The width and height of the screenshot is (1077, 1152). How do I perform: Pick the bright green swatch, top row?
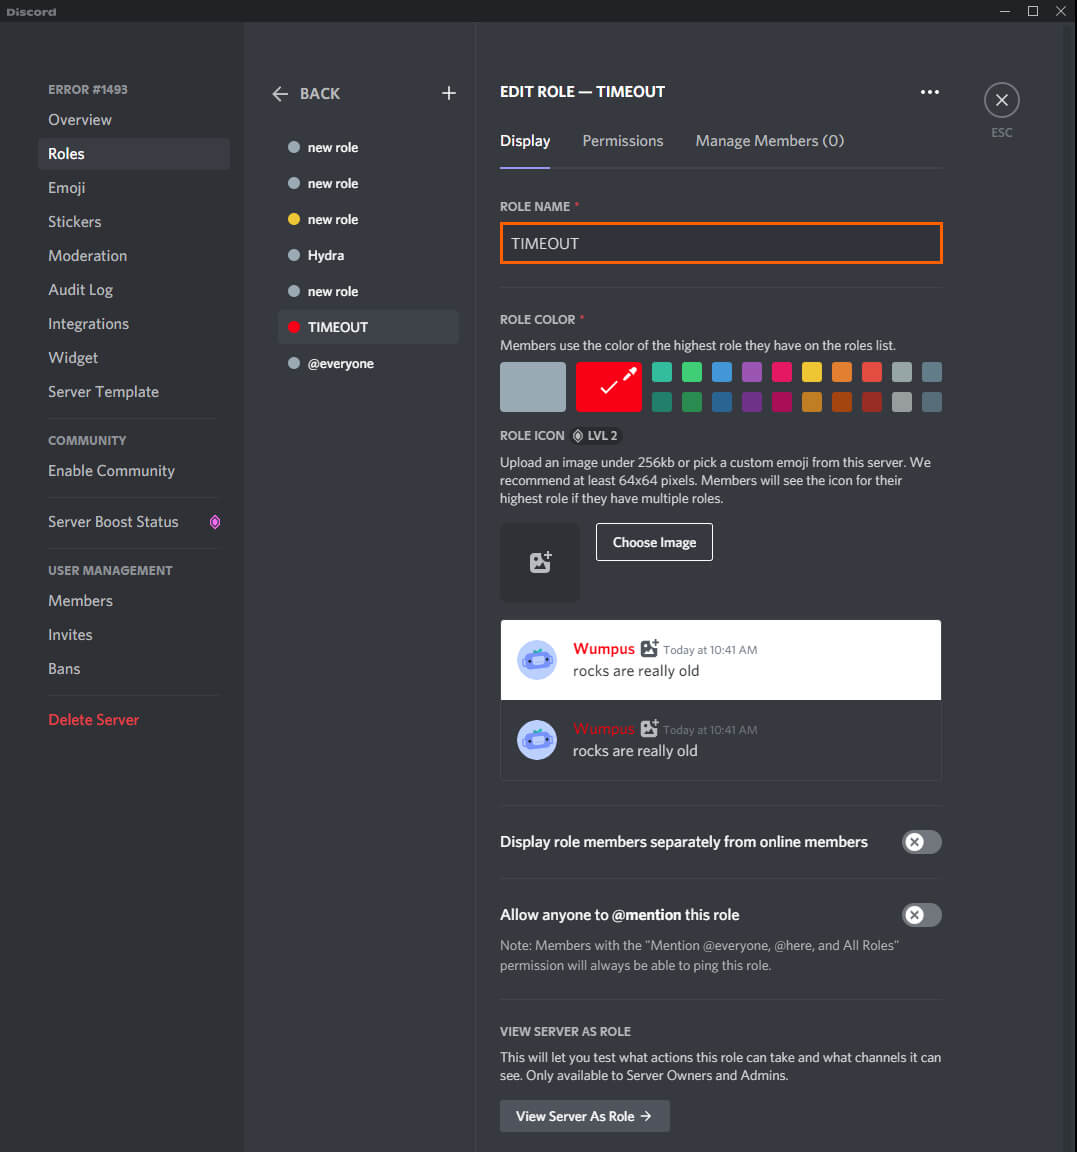coord(692,372)
